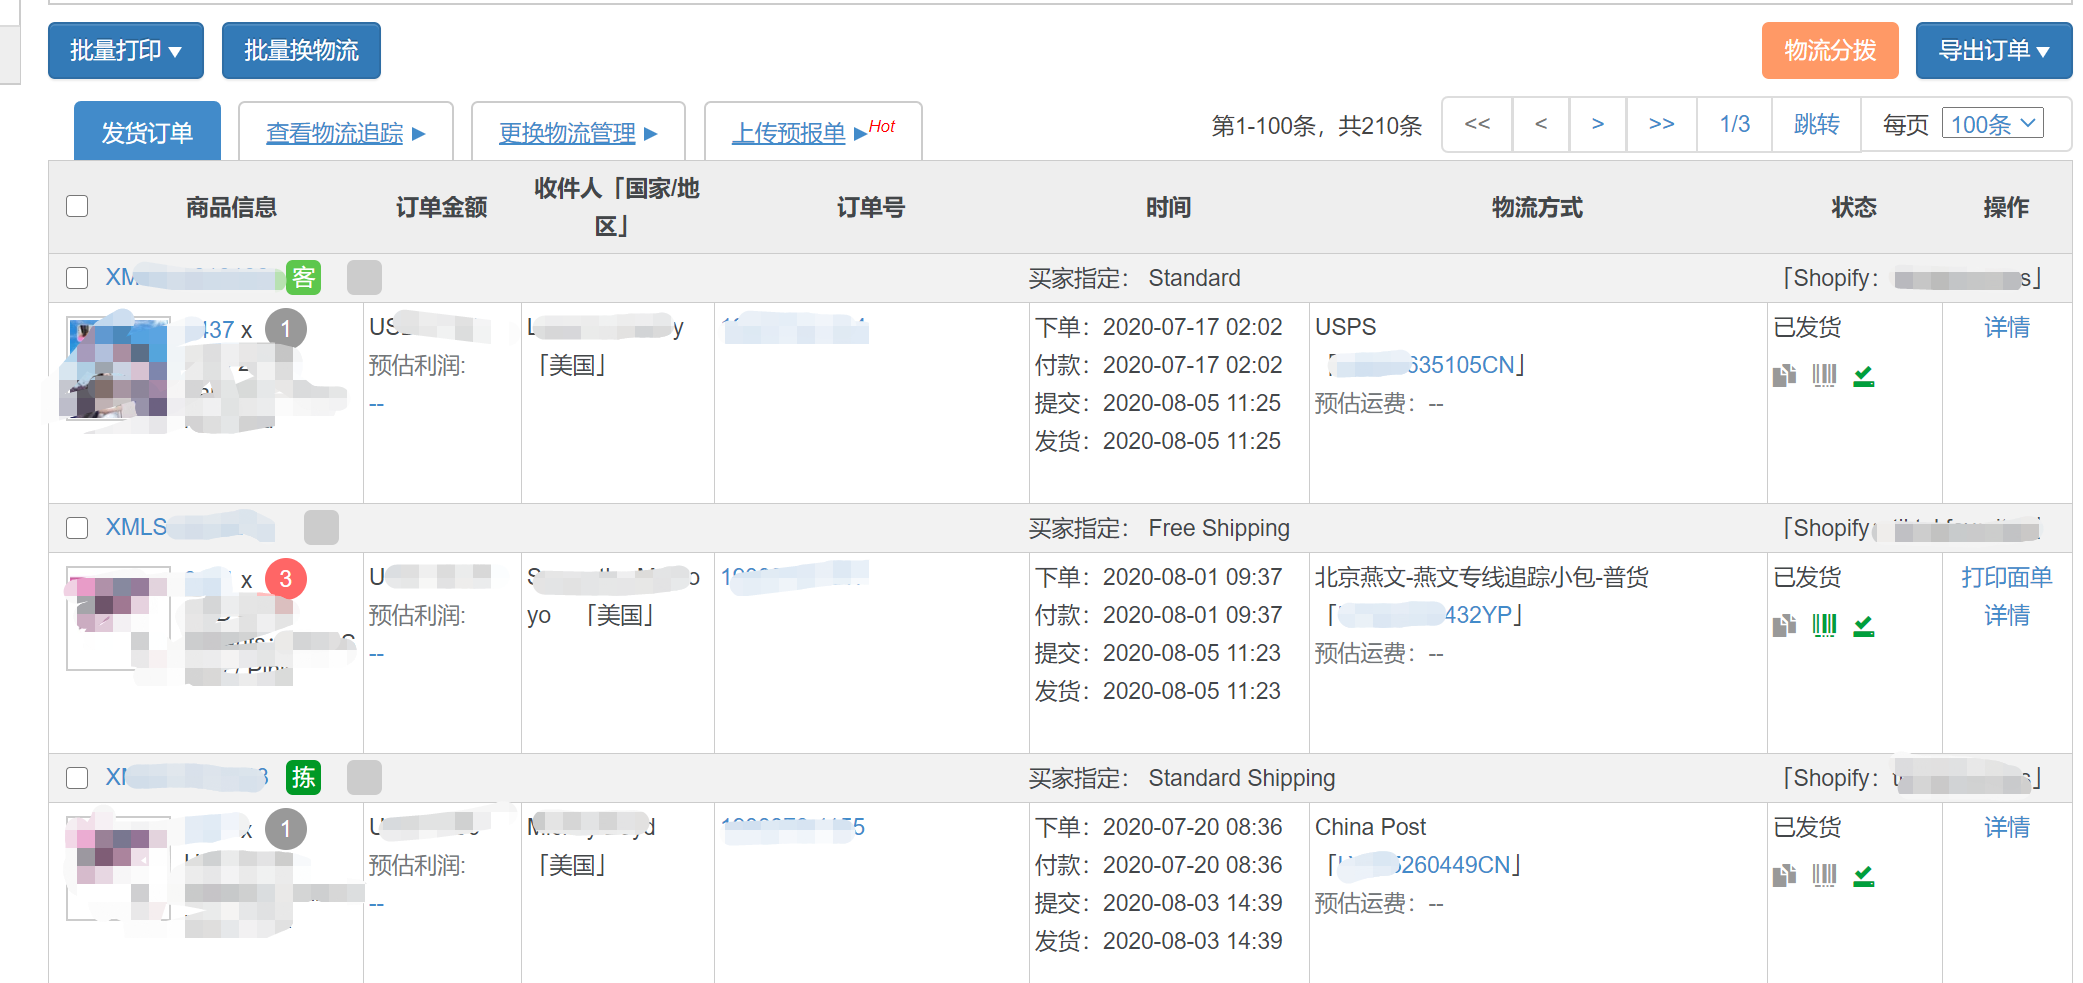2083x983 pixels.
Task: Click the 打印面单 link
Action: pos(2006,577)
